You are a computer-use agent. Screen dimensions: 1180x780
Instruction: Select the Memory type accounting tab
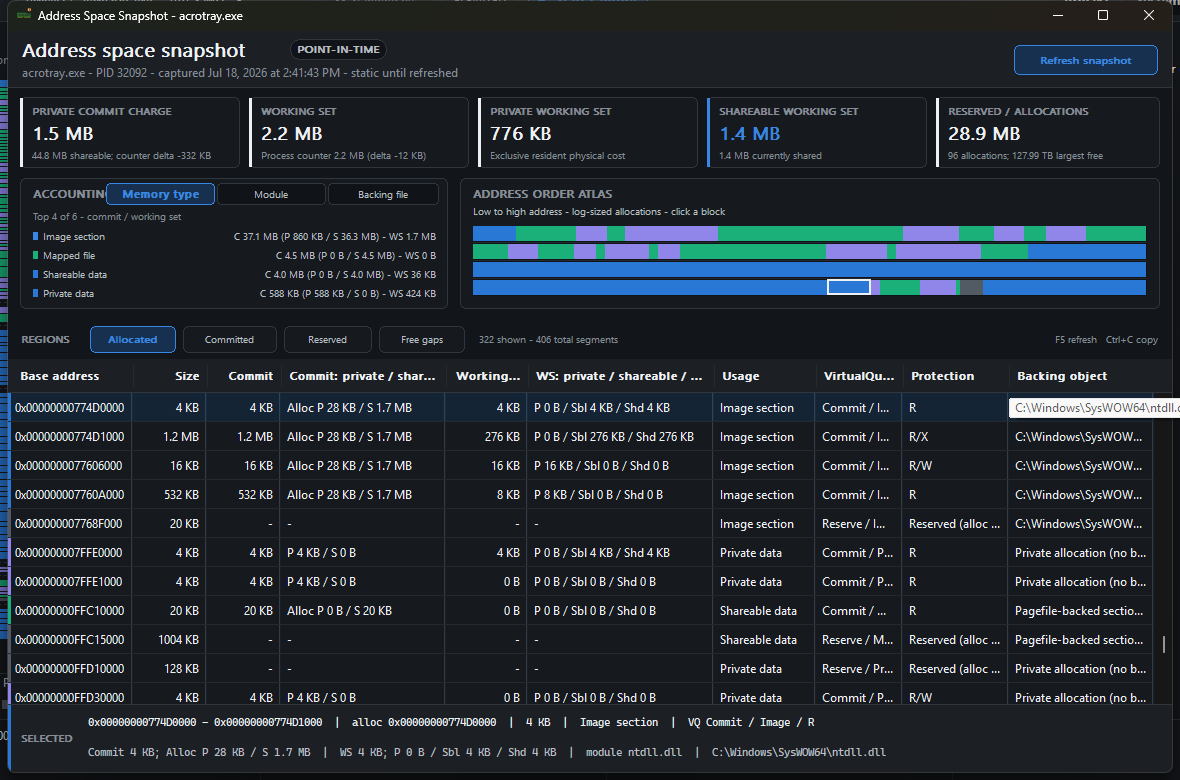click(x=160, y=194)
